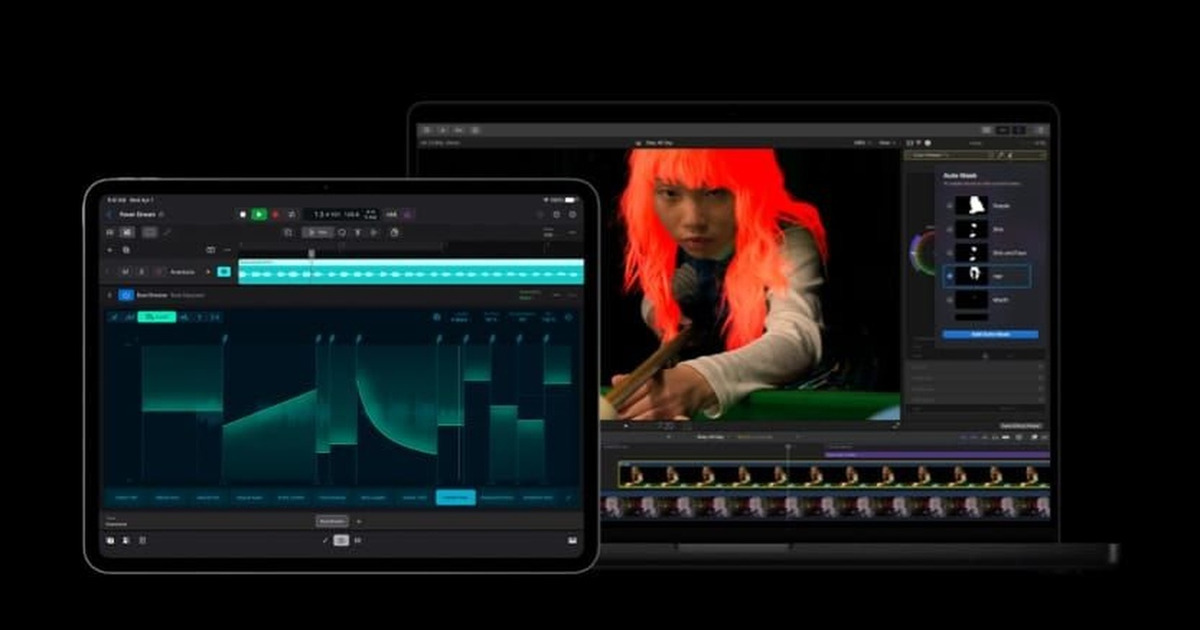
Task: Open the browser icon at the iPad bottom-left
Action: pyautogui.click(x=110, y=540)
